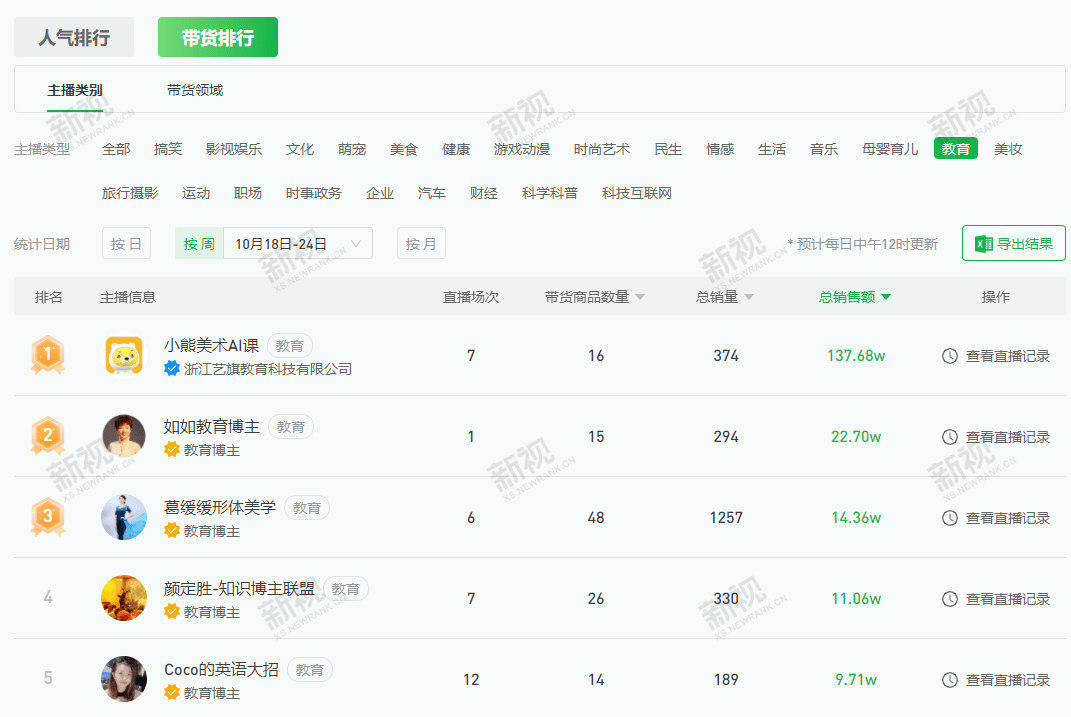Sort by 带货商品数量 column arrow
The height and width of the screenshot is (717, 1071).
pos(640,297)
